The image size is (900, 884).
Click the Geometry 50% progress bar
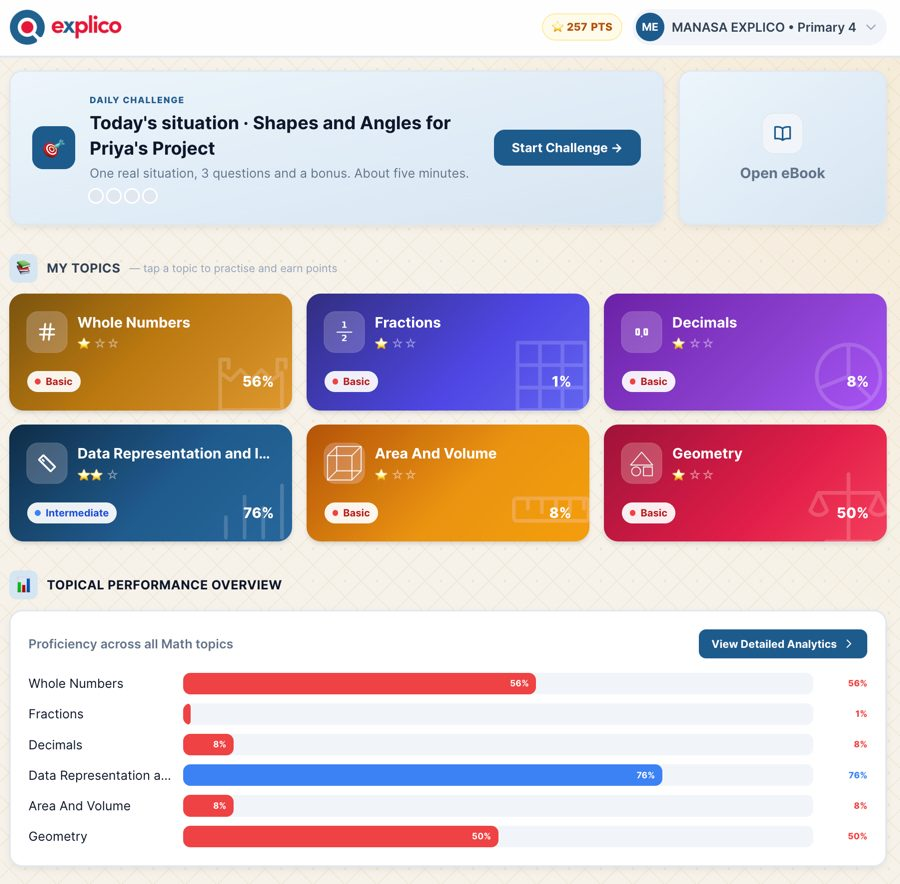click(340, 836)
